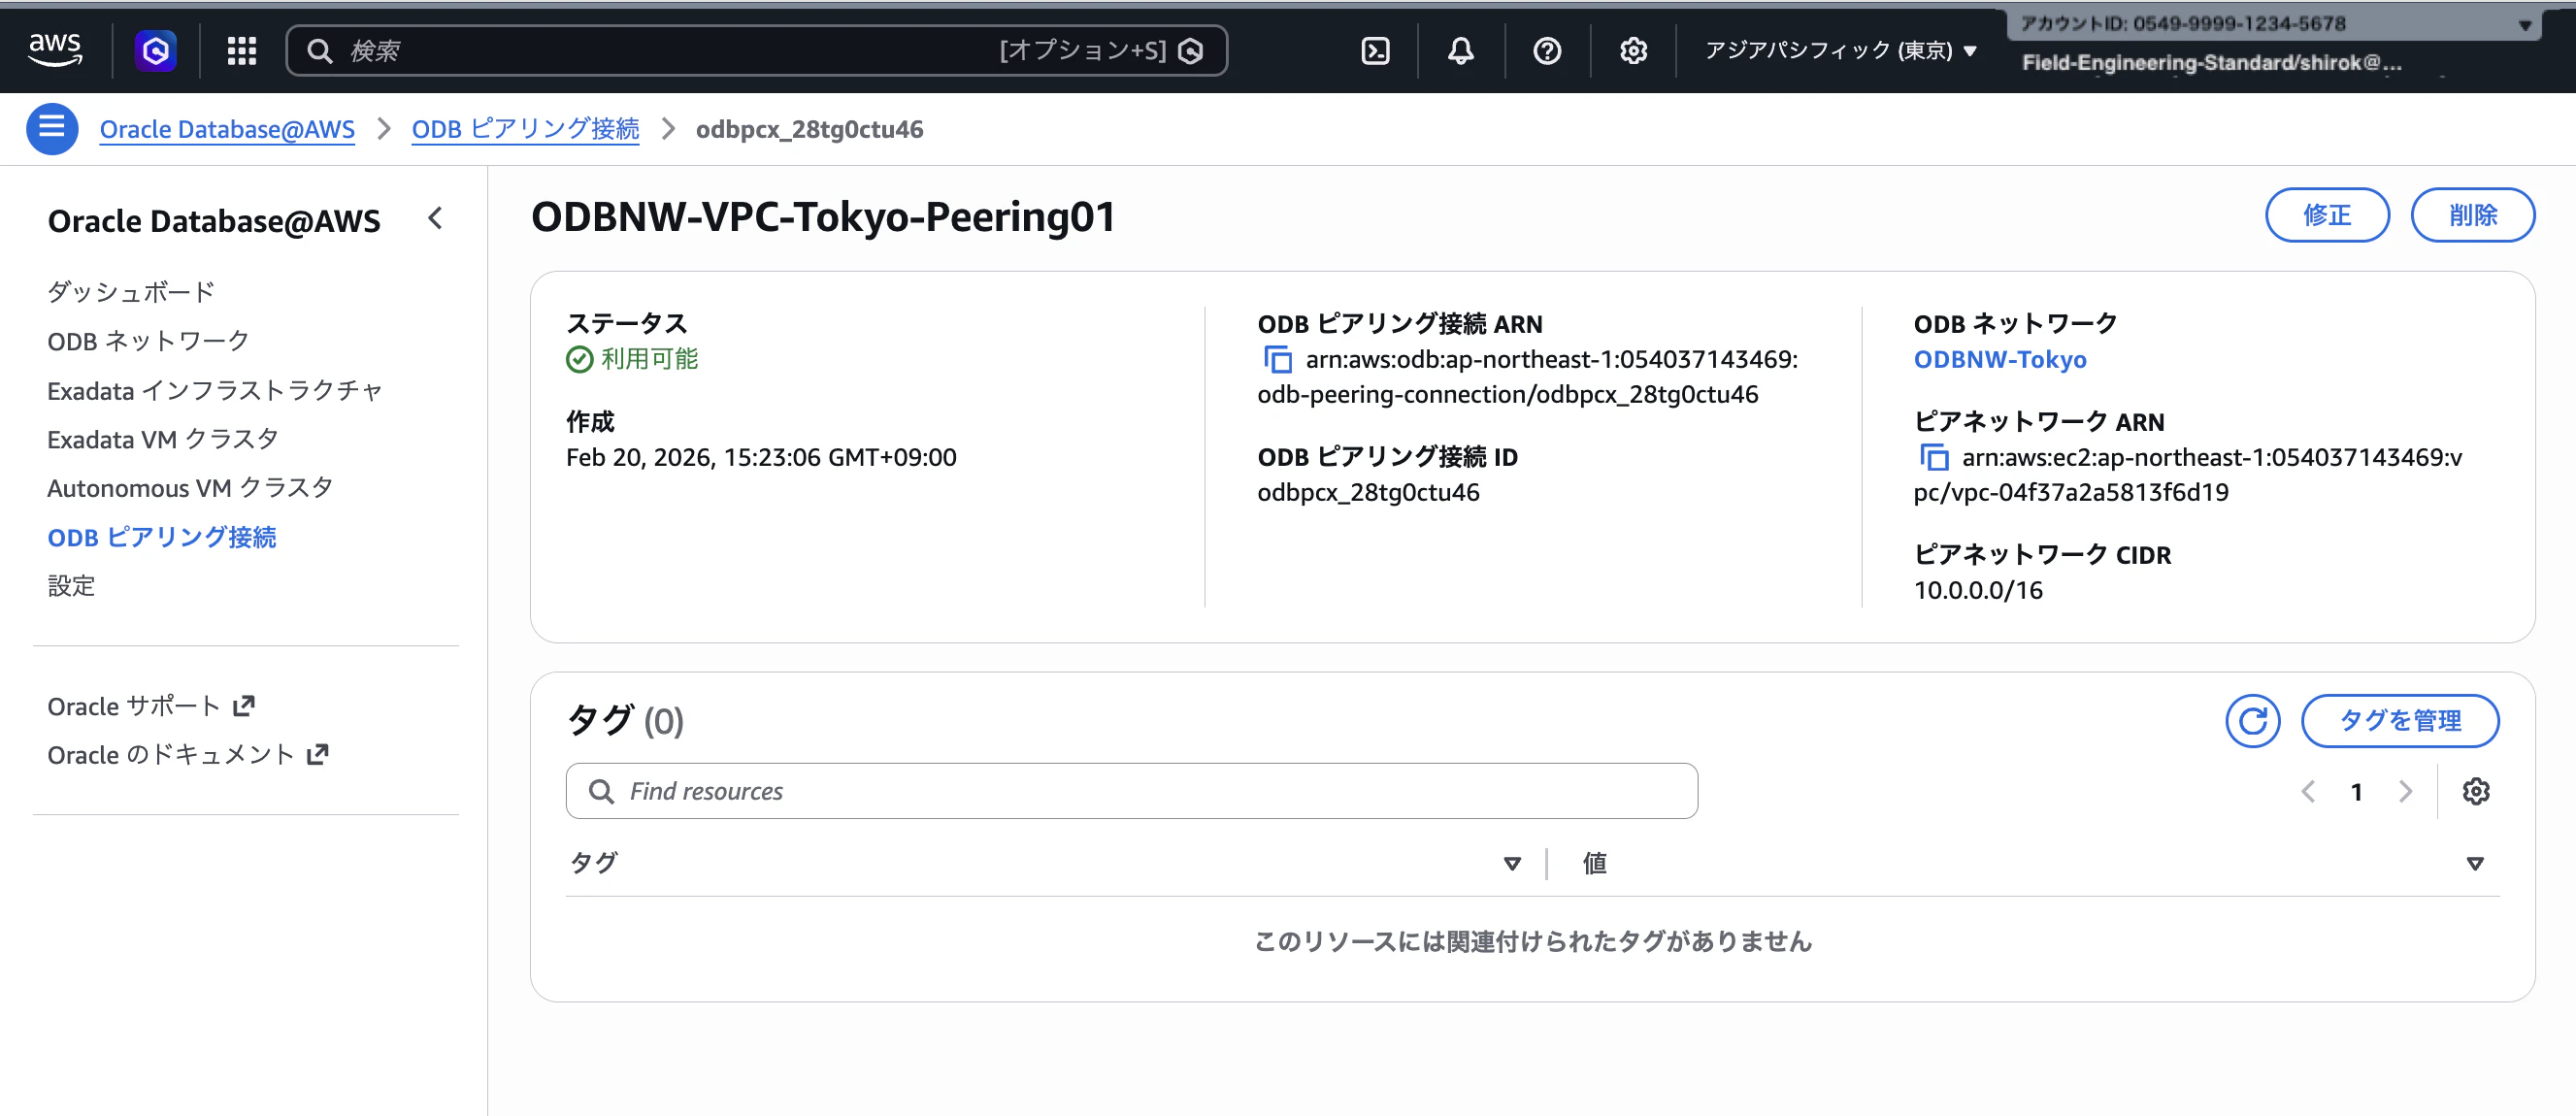The width and height of the screenshot is (2576, 1116).
Task: Click the タグ (0) section heading
Action: point(624,720)
